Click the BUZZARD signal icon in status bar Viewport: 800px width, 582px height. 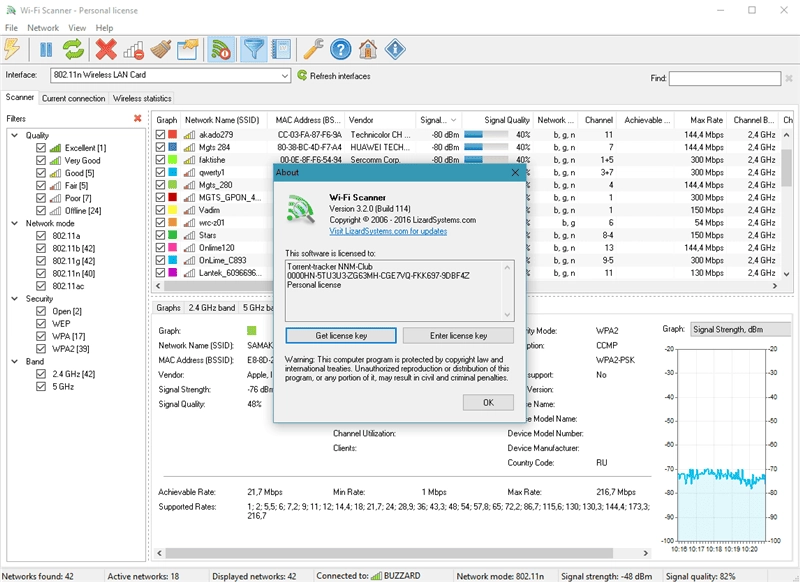pos(376,576)
